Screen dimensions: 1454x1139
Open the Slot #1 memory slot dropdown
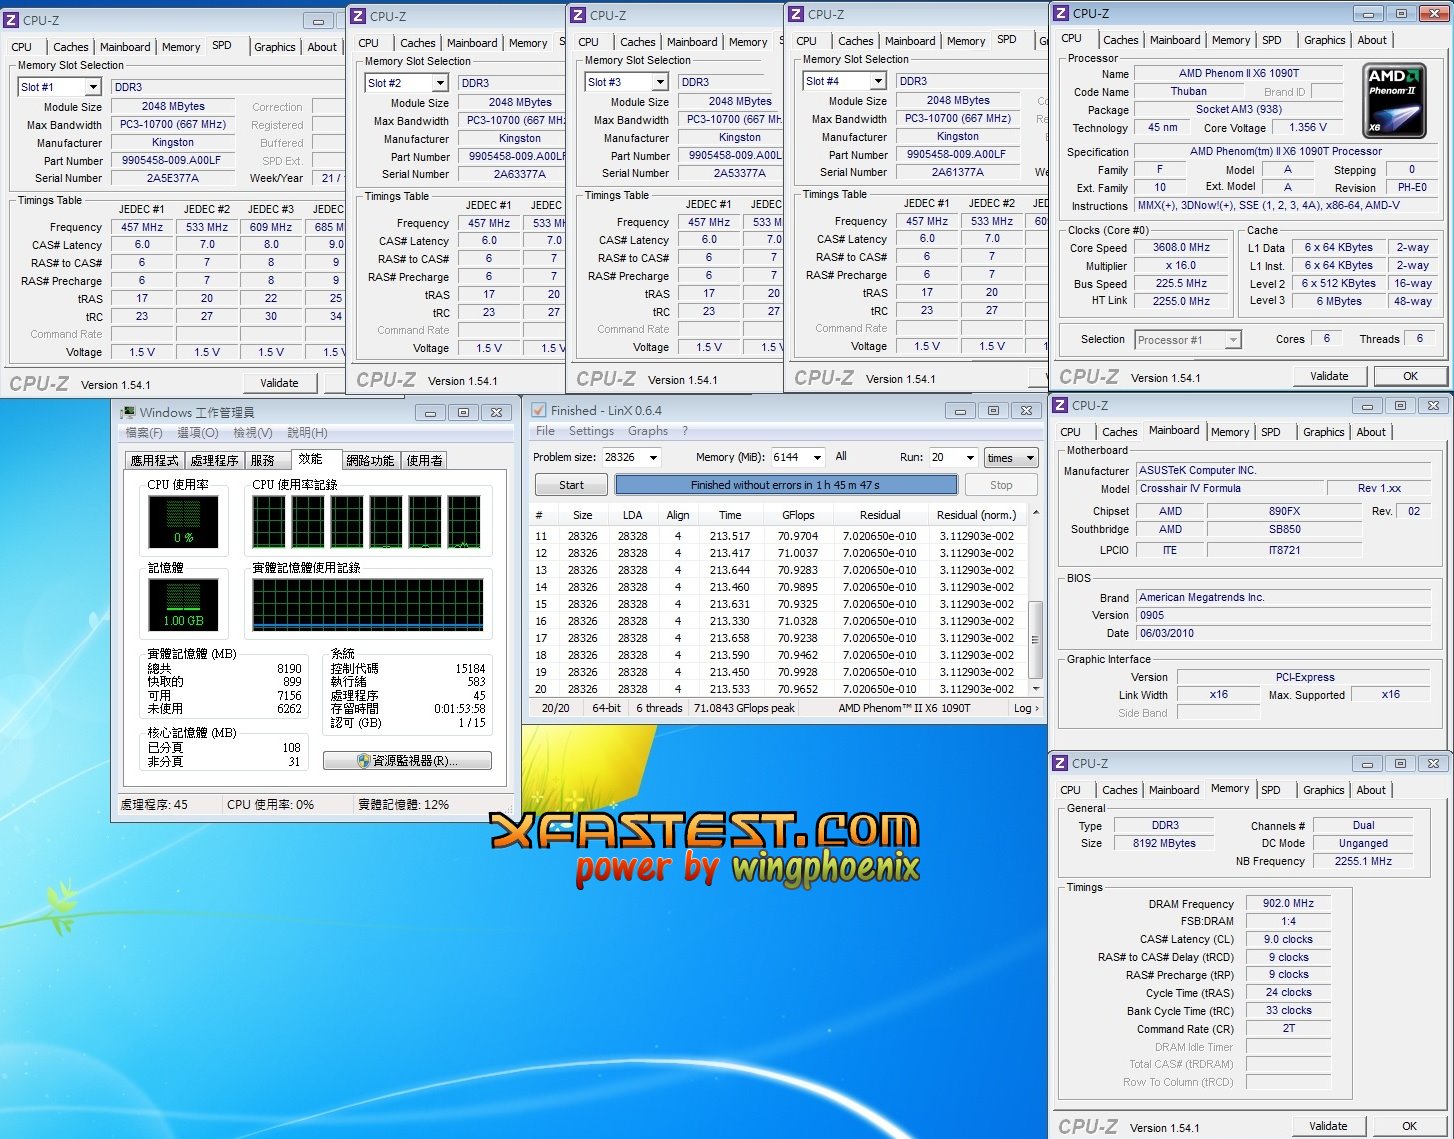pyautogui.click(x=93, y=87)
